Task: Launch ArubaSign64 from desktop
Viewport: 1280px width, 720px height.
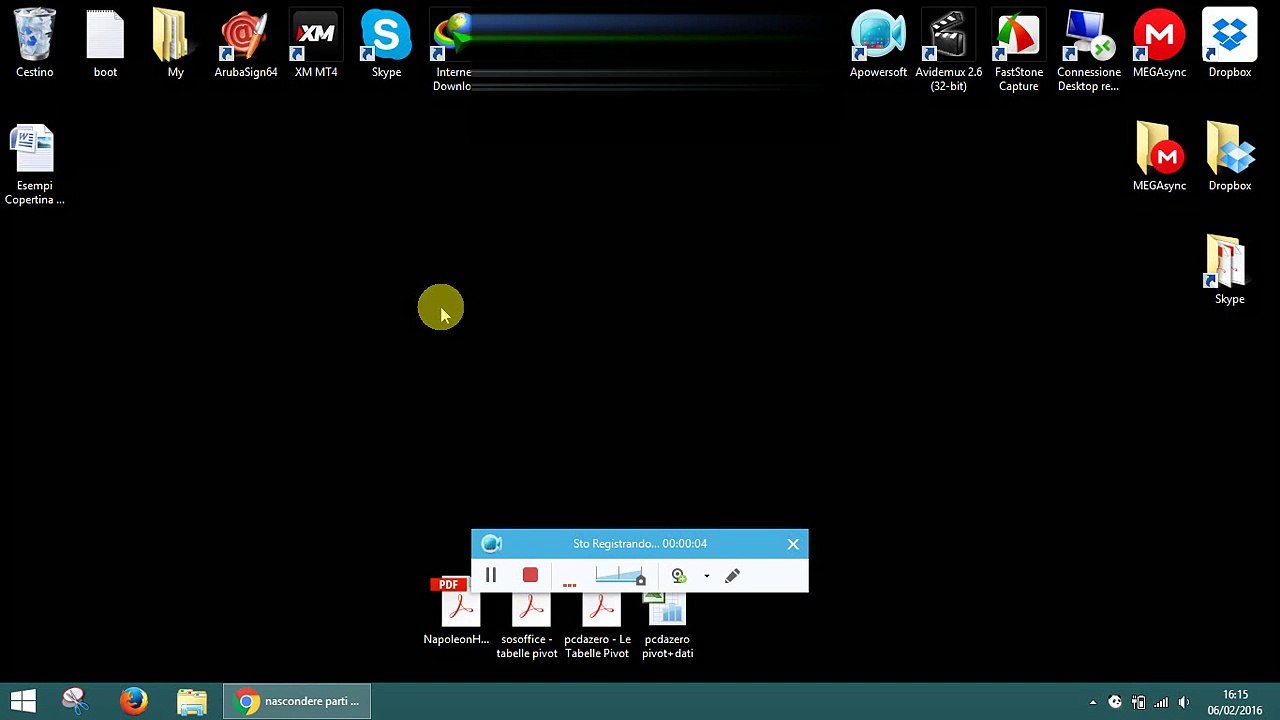Action: tap(245, 44)
